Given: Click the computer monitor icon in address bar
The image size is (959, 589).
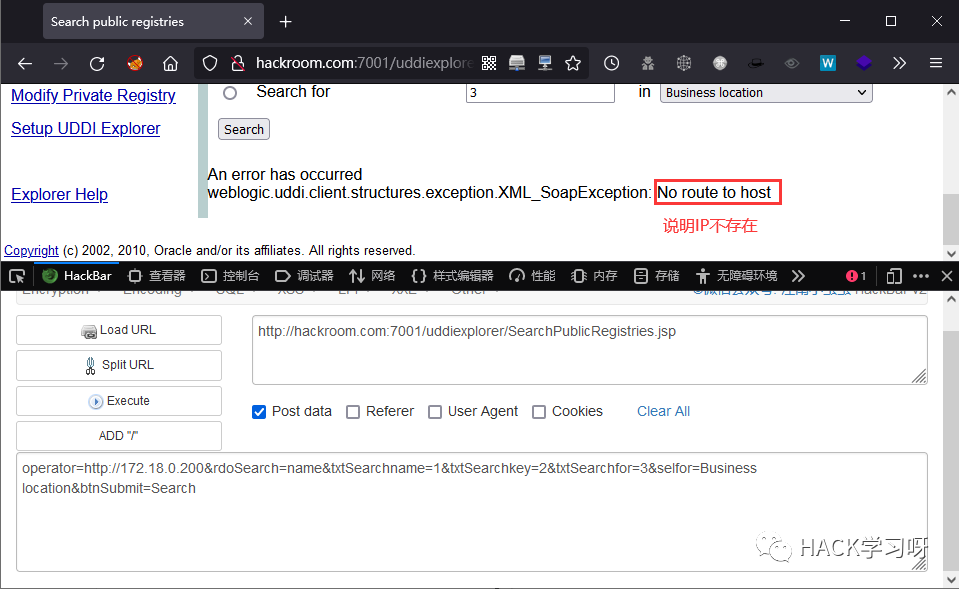Looking at the screenshot, I should [545, 63].
